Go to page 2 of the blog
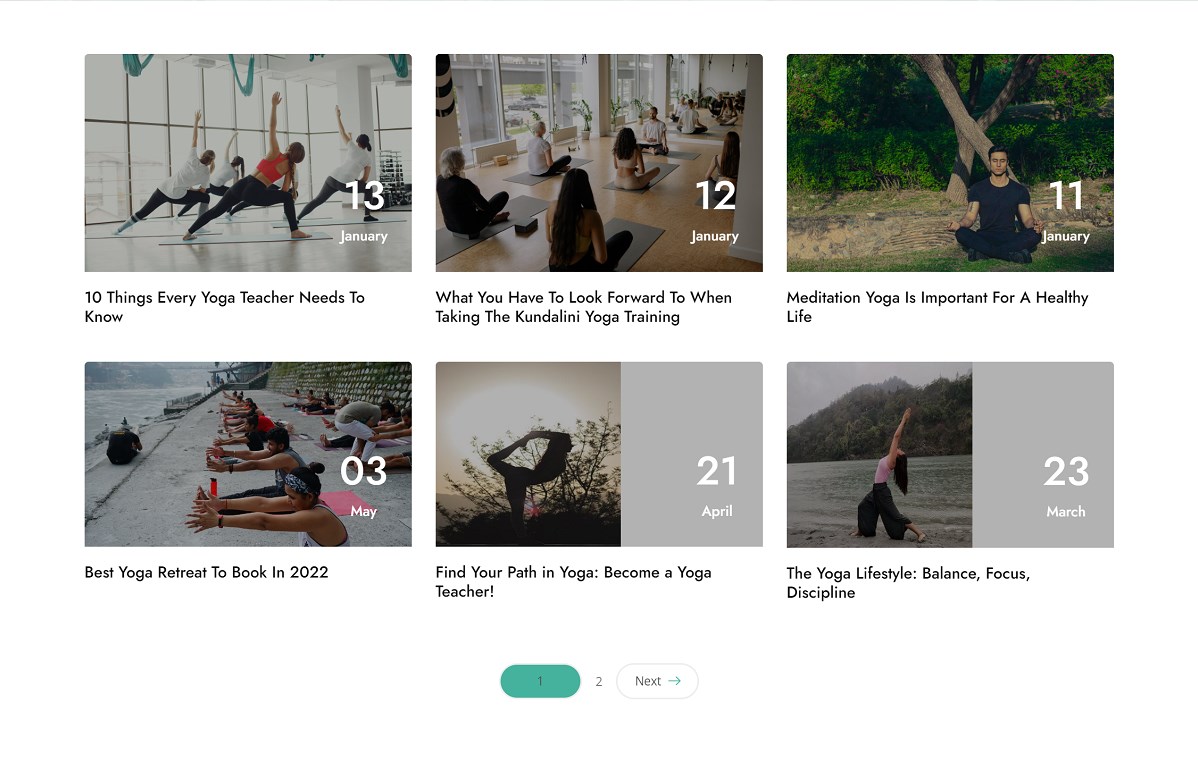 pos(598,680)
